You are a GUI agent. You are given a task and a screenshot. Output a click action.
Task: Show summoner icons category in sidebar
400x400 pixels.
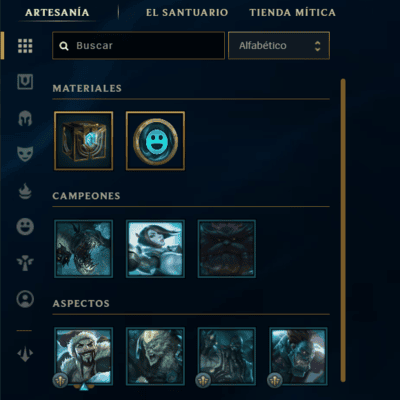click(x=25, y=299)
